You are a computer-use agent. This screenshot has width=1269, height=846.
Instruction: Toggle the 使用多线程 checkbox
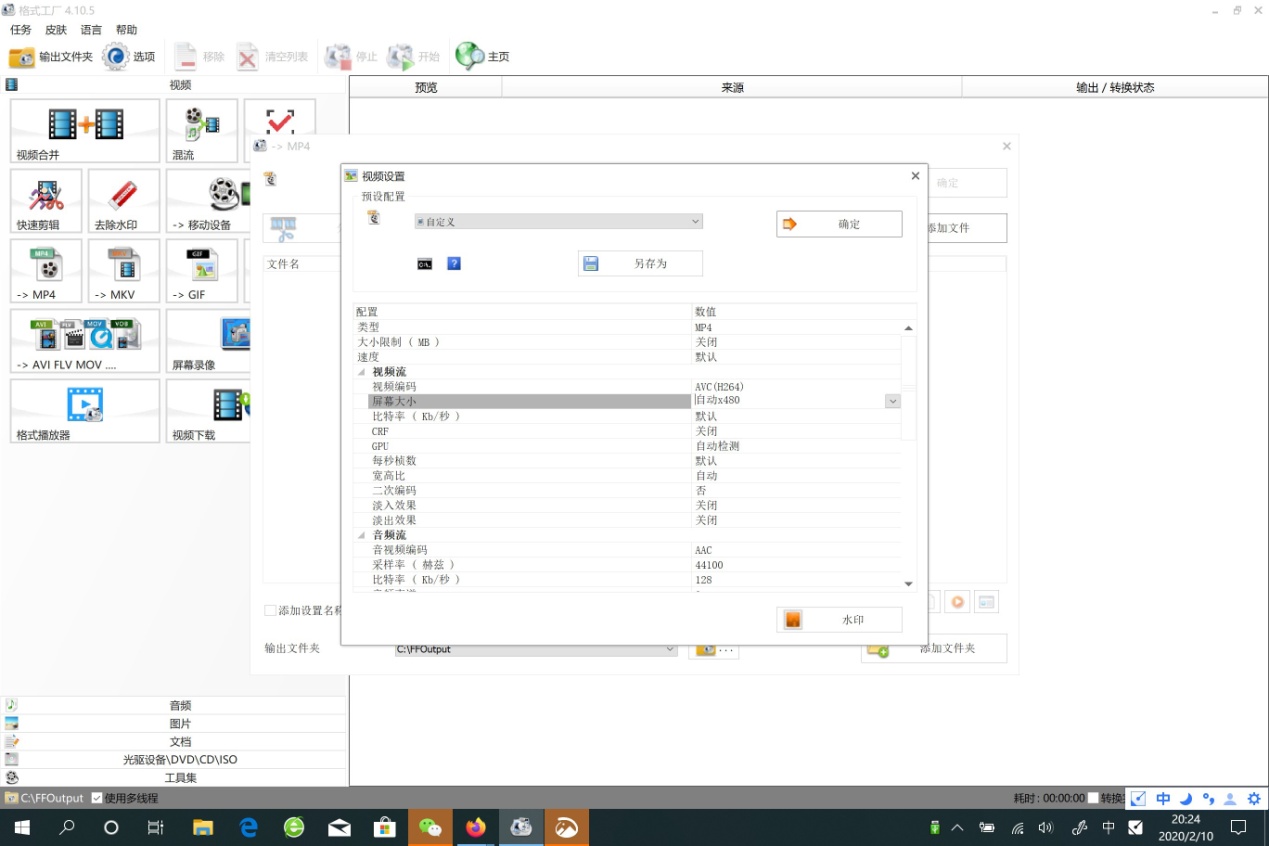click(x=97, y=798)
